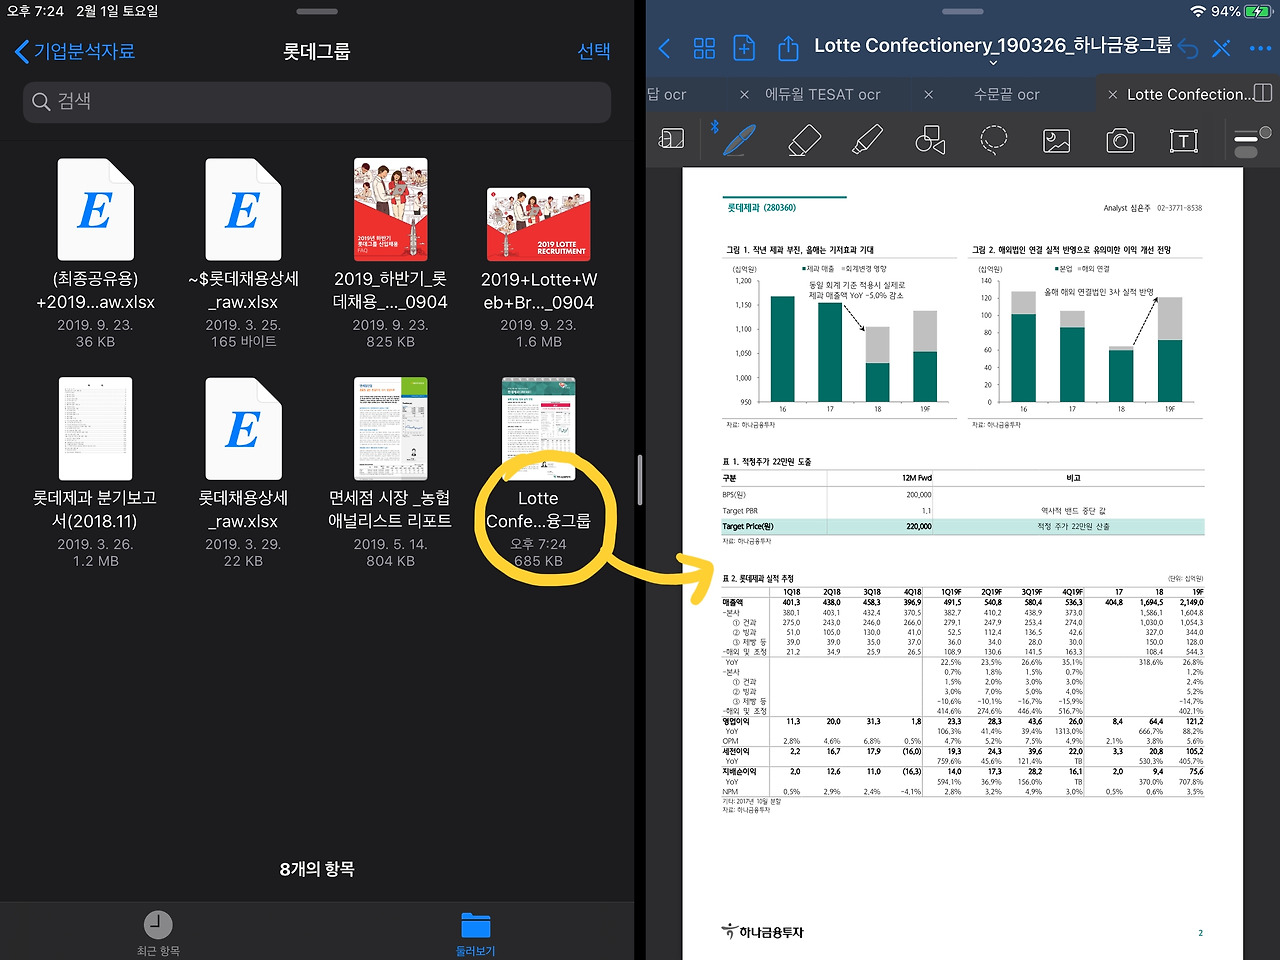This screenshot has height=960, width=1280.
Task: Tap the Bluetooth stylus indicator
Action: [715, 127]
